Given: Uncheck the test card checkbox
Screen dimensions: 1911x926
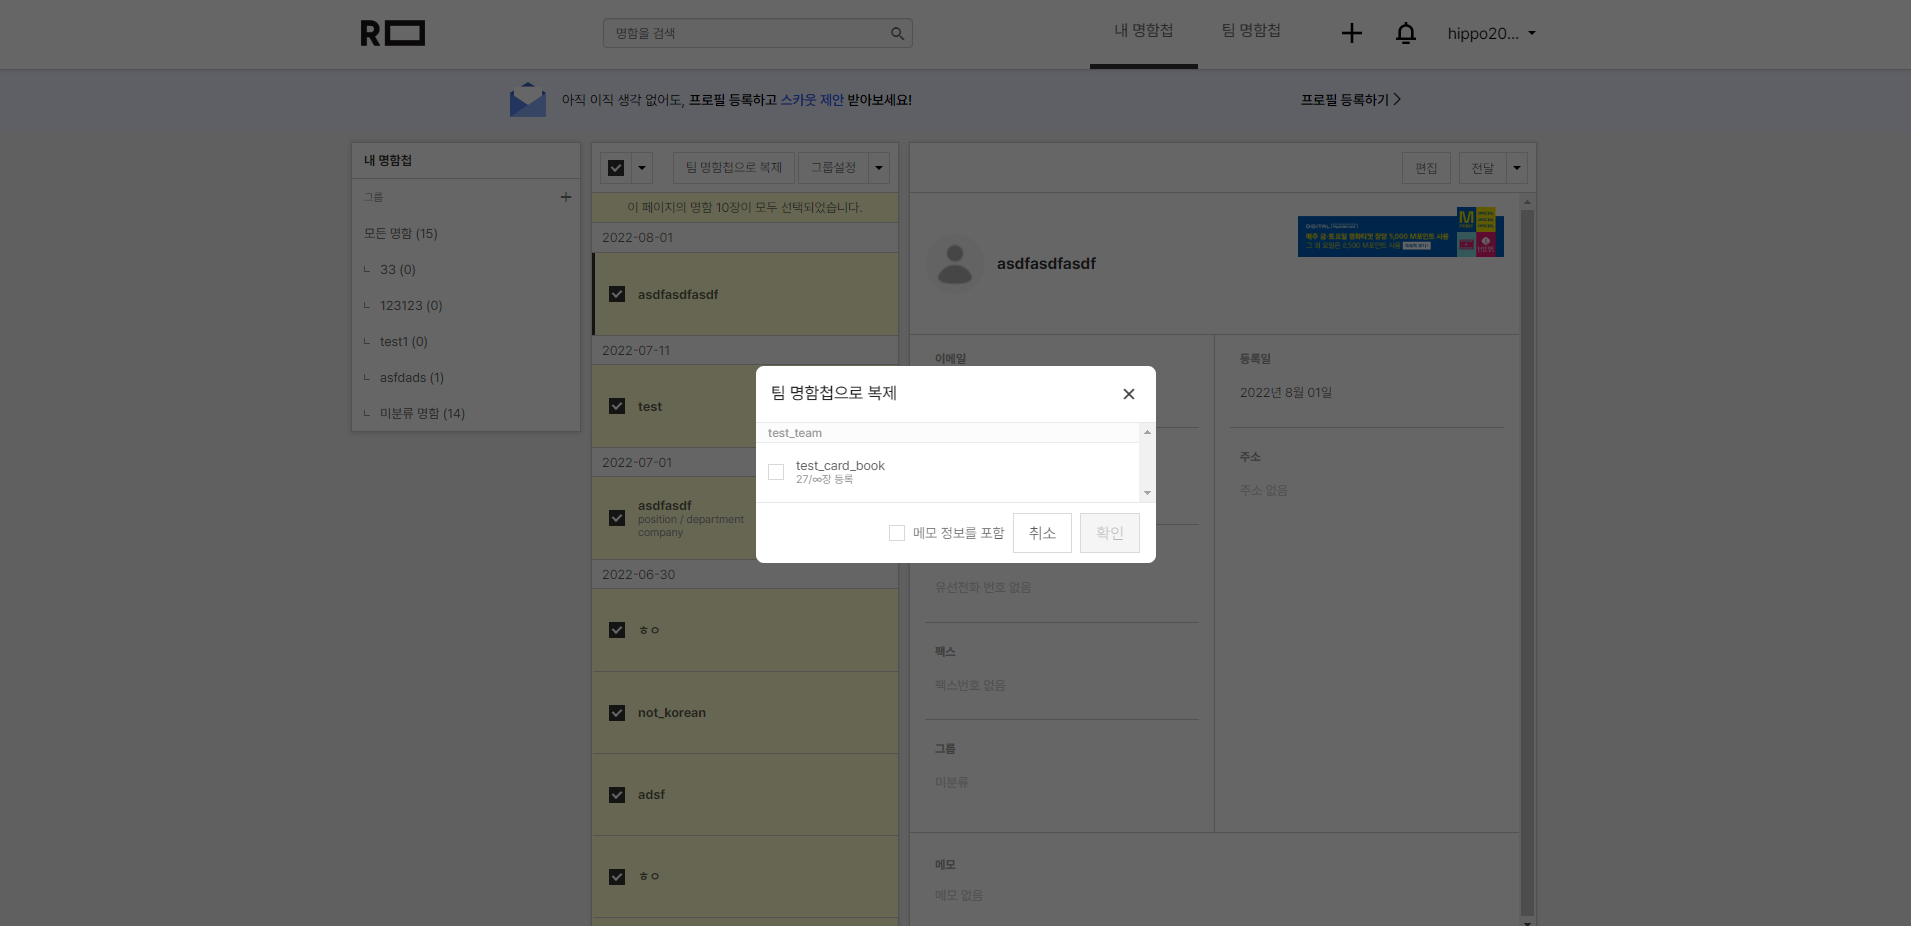Looking at the screenshot, I should tap(617, 406).
